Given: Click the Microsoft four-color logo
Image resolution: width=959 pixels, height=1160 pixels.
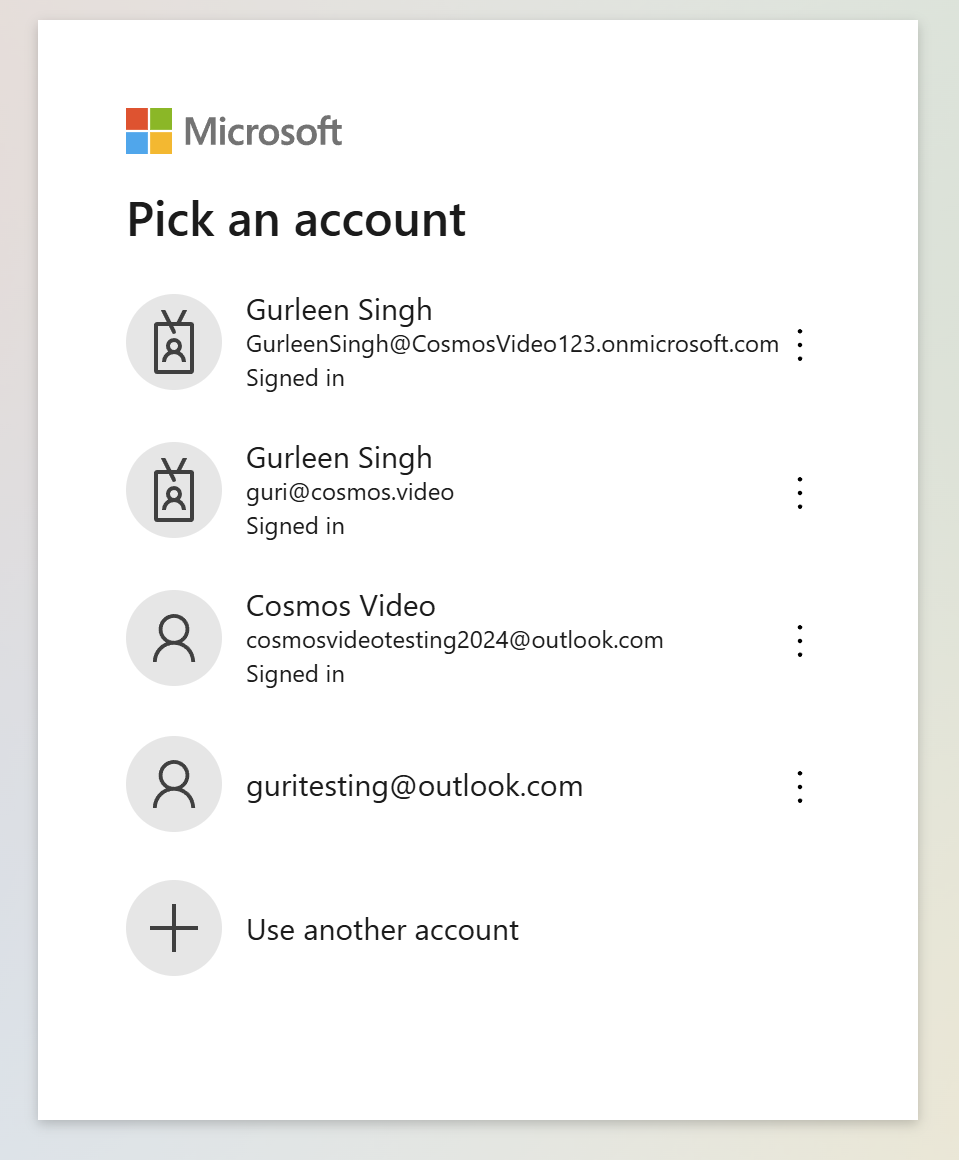Looking at the screenshot, I should [x=149, y=131].
